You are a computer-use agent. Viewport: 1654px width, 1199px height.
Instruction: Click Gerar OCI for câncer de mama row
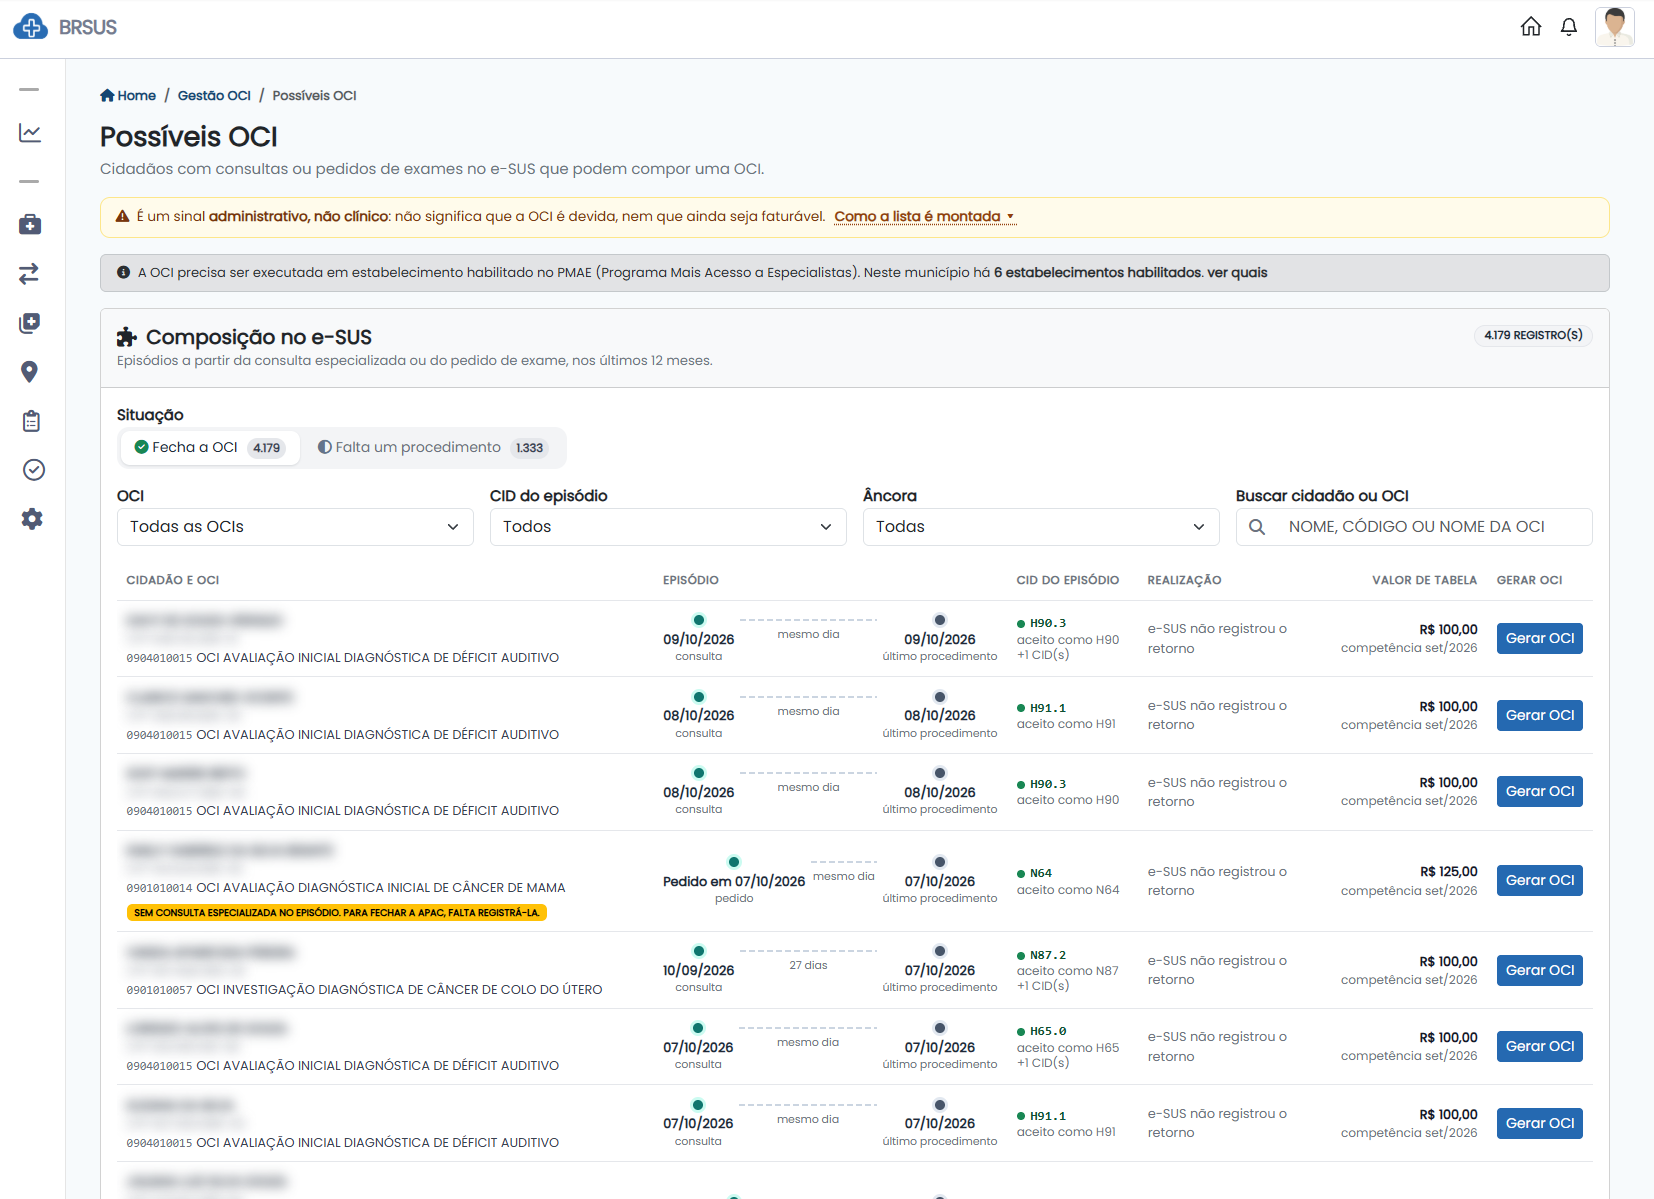pyautogui.click(x=1540, y=880)
